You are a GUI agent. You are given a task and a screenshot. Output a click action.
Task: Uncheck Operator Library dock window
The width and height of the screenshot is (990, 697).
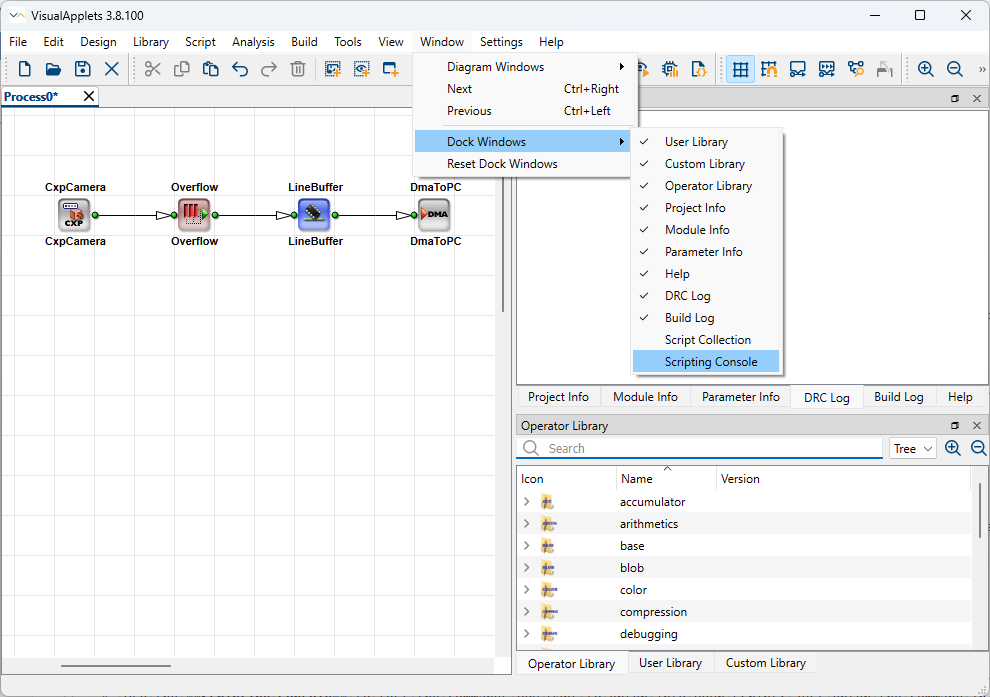pyautogui.click(x=706, y=186)
